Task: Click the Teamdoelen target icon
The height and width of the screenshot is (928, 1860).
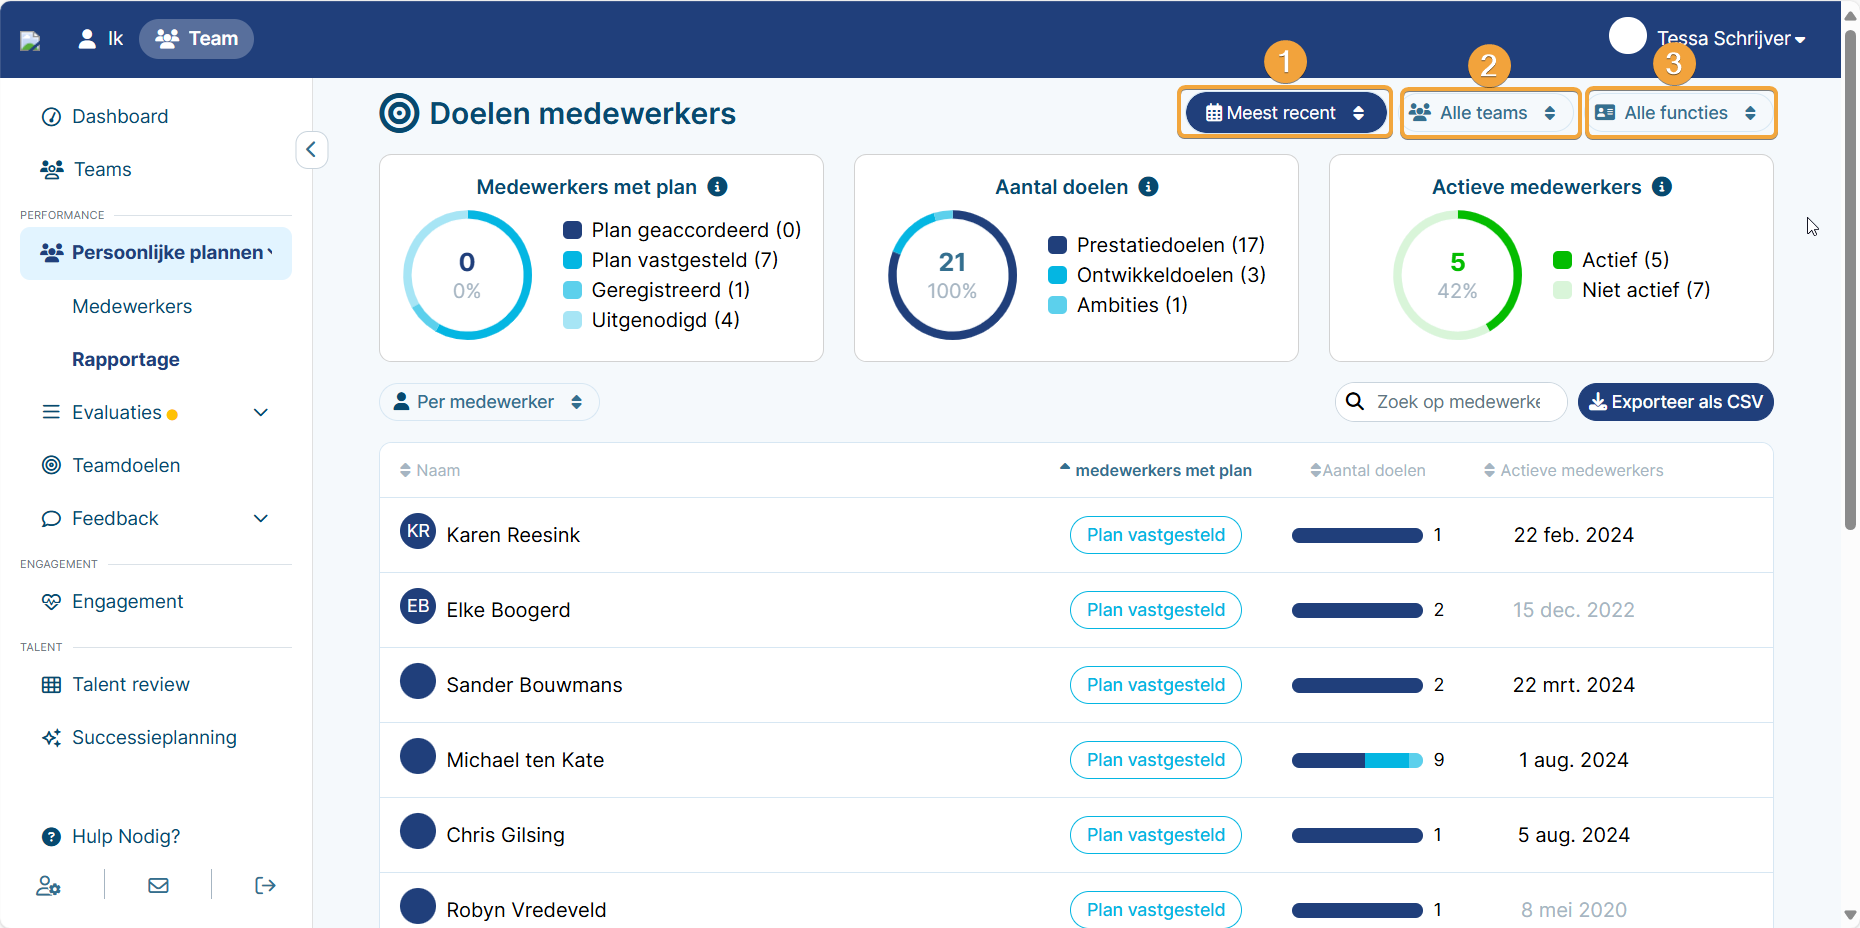Action: point(51,466)
